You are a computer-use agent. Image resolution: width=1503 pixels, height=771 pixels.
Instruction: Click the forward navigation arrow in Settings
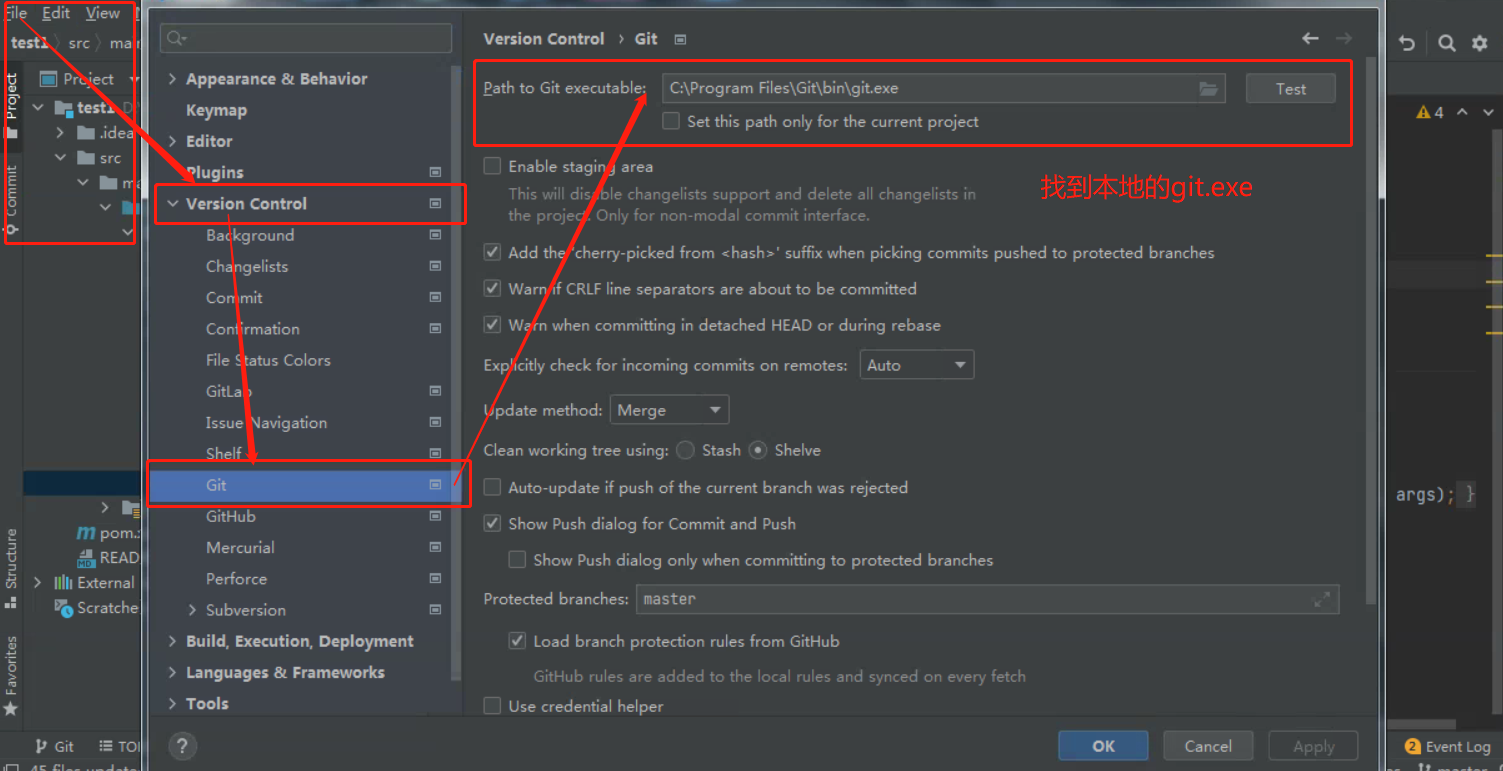1344,38
